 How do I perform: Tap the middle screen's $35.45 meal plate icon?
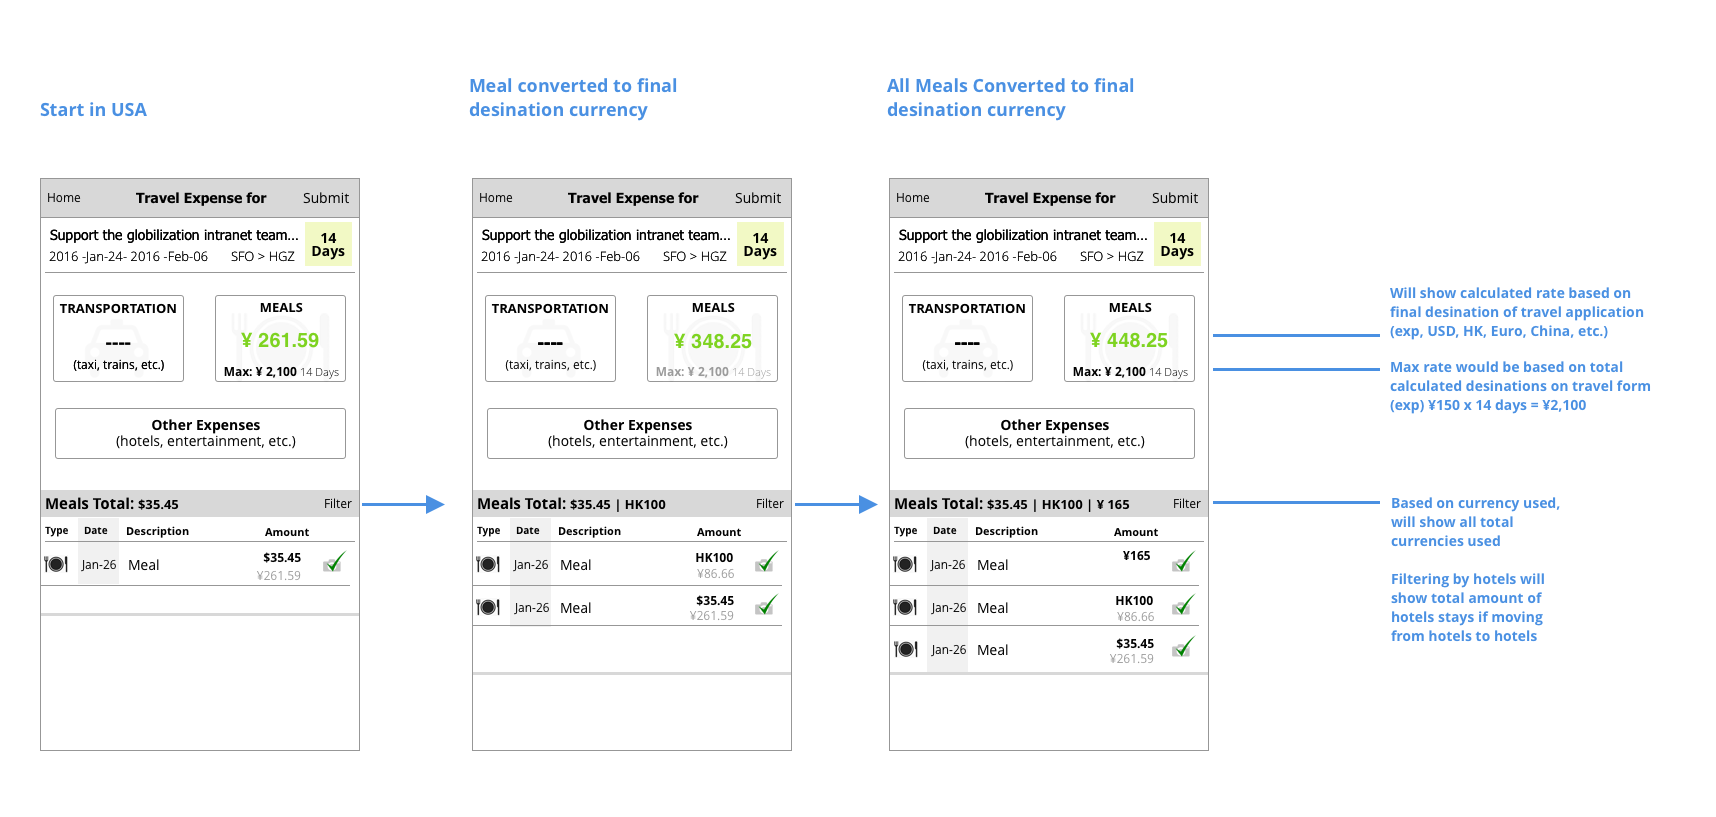pos(488,607)
